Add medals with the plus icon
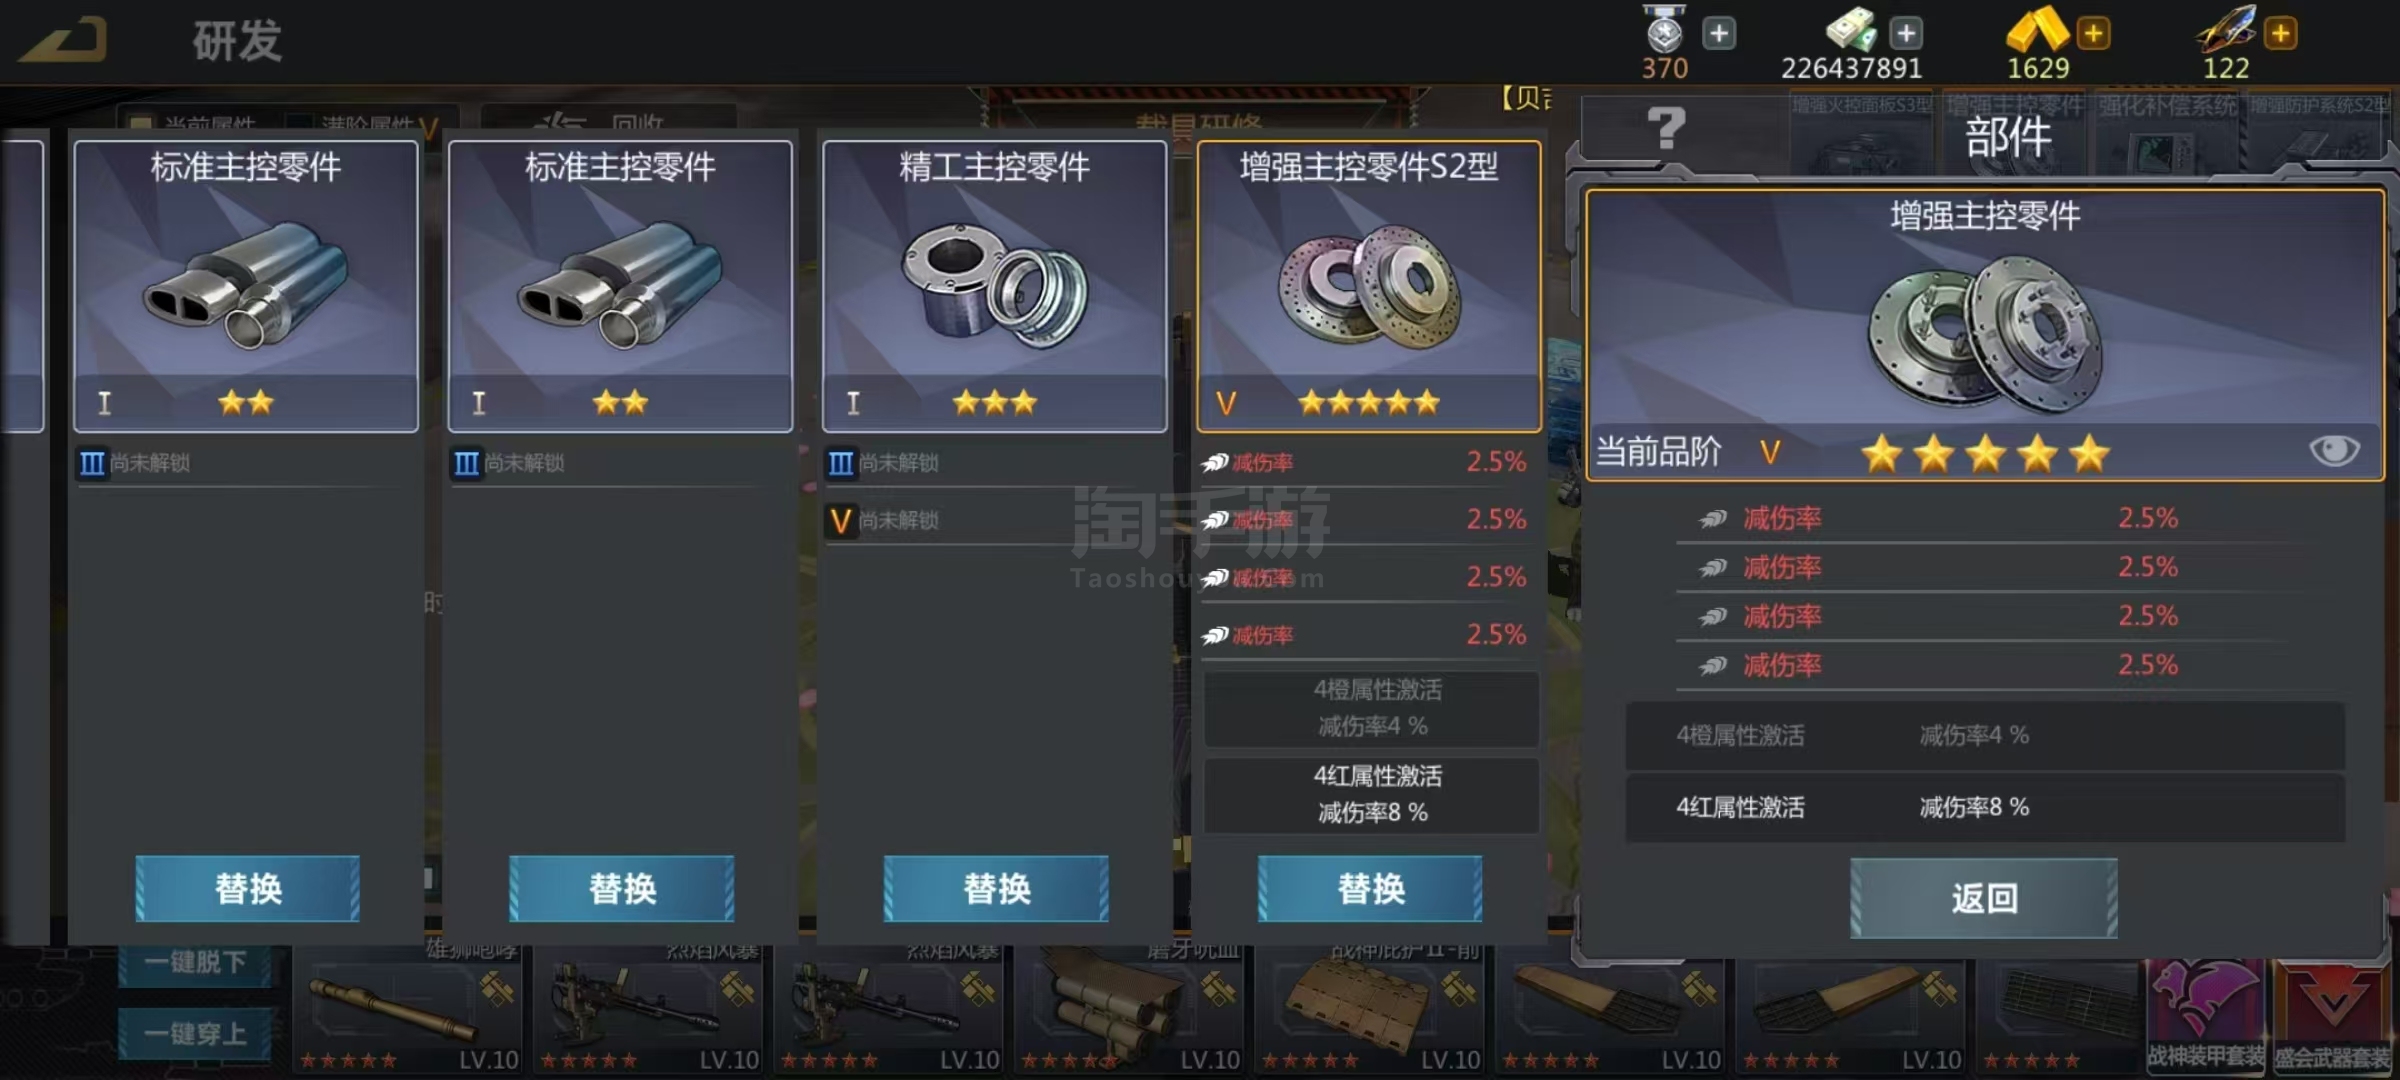 [x=1719, y=34]
